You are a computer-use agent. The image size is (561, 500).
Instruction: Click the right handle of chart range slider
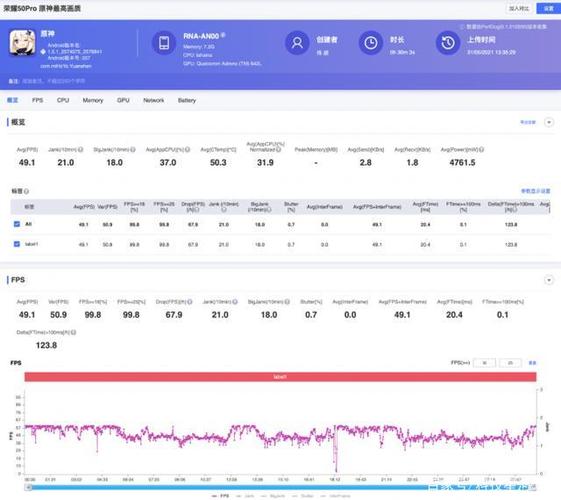533,487
